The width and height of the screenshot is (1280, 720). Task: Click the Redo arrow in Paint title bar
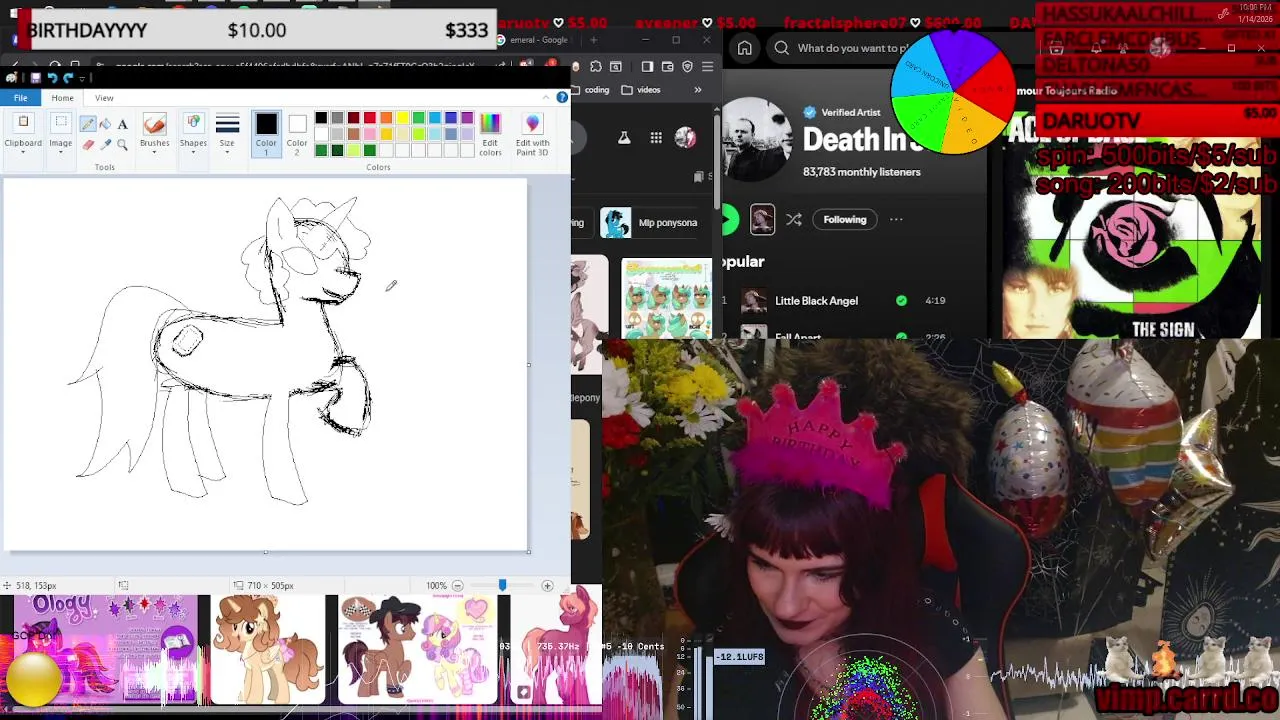[68, 78]
